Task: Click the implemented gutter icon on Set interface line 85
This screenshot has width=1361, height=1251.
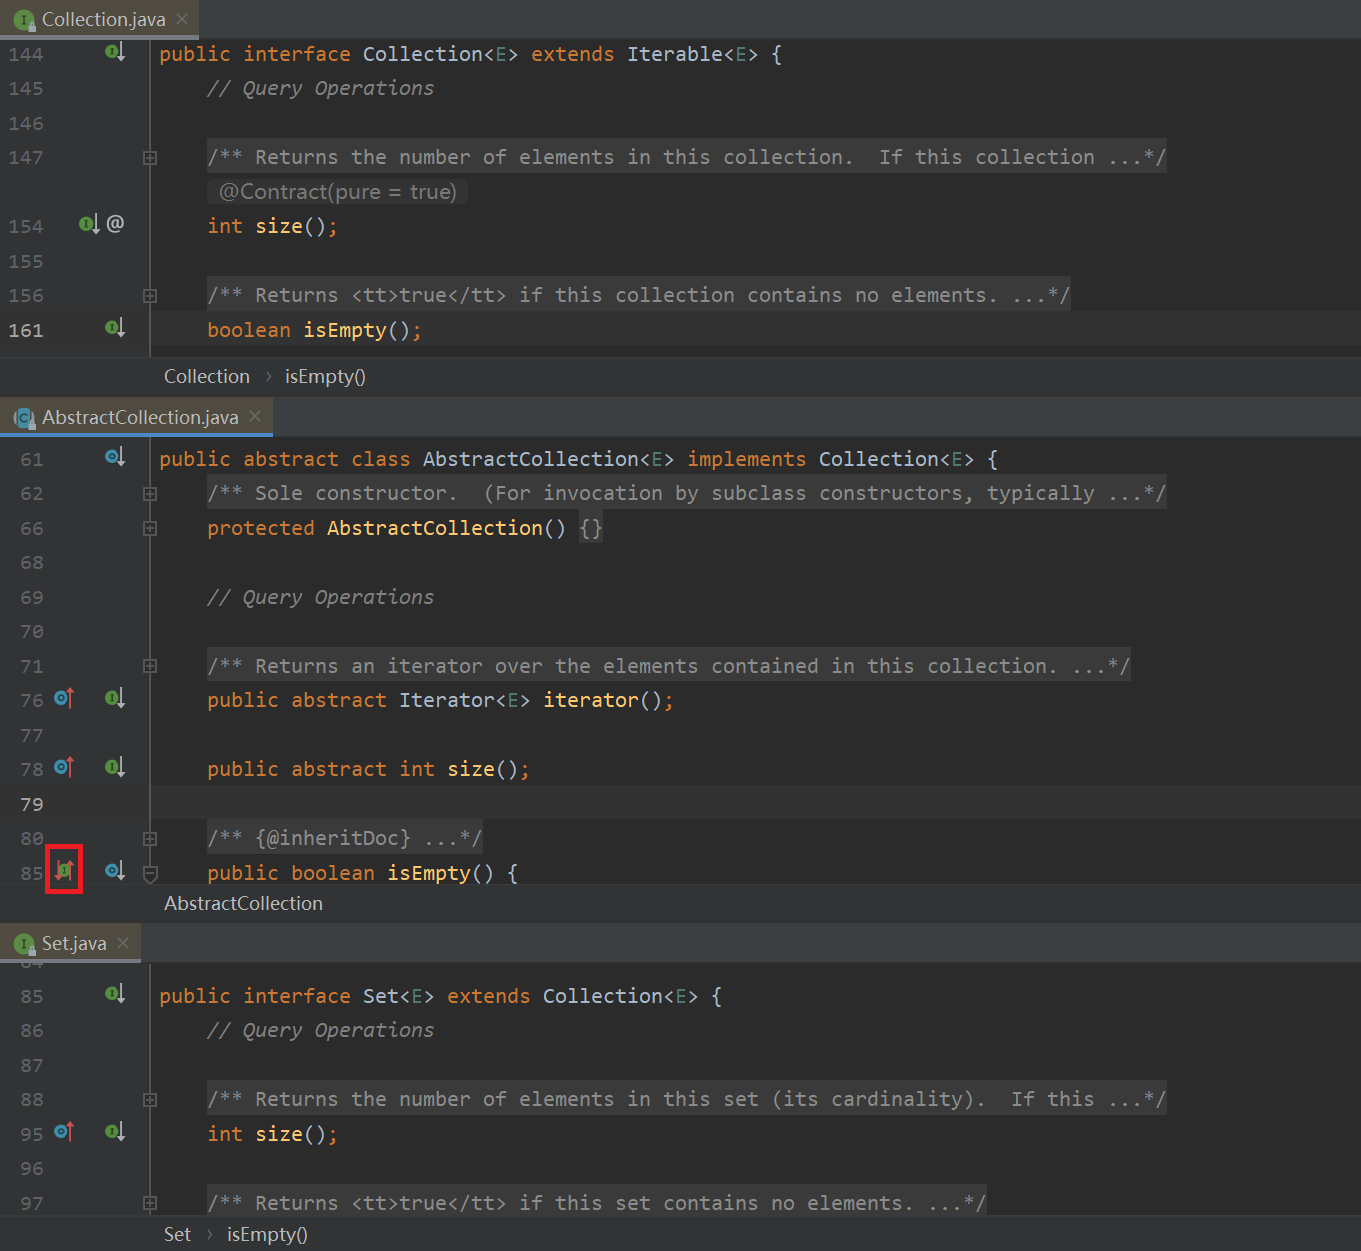Action: point(115,994)
